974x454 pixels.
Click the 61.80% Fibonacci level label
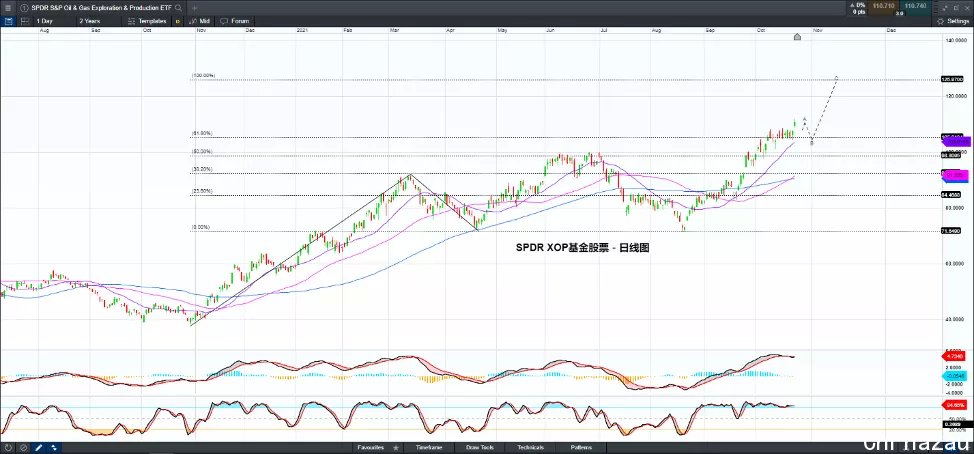coord(203,133)
